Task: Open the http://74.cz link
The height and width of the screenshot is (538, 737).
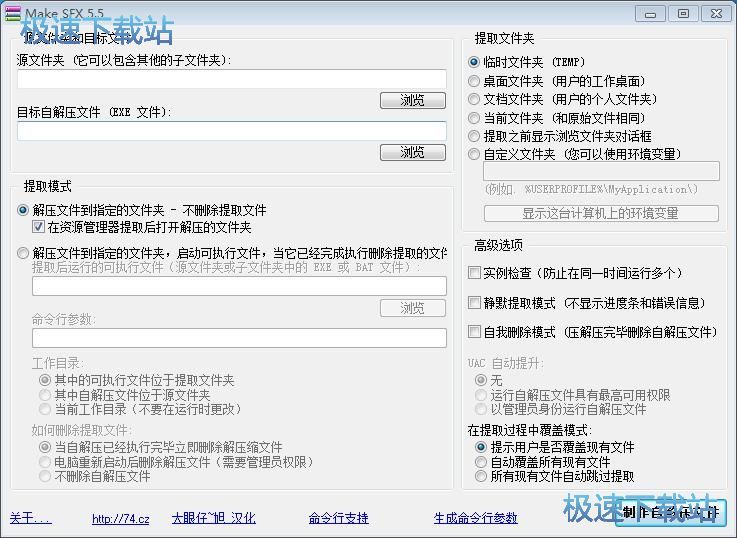Action: pos(121,519)
